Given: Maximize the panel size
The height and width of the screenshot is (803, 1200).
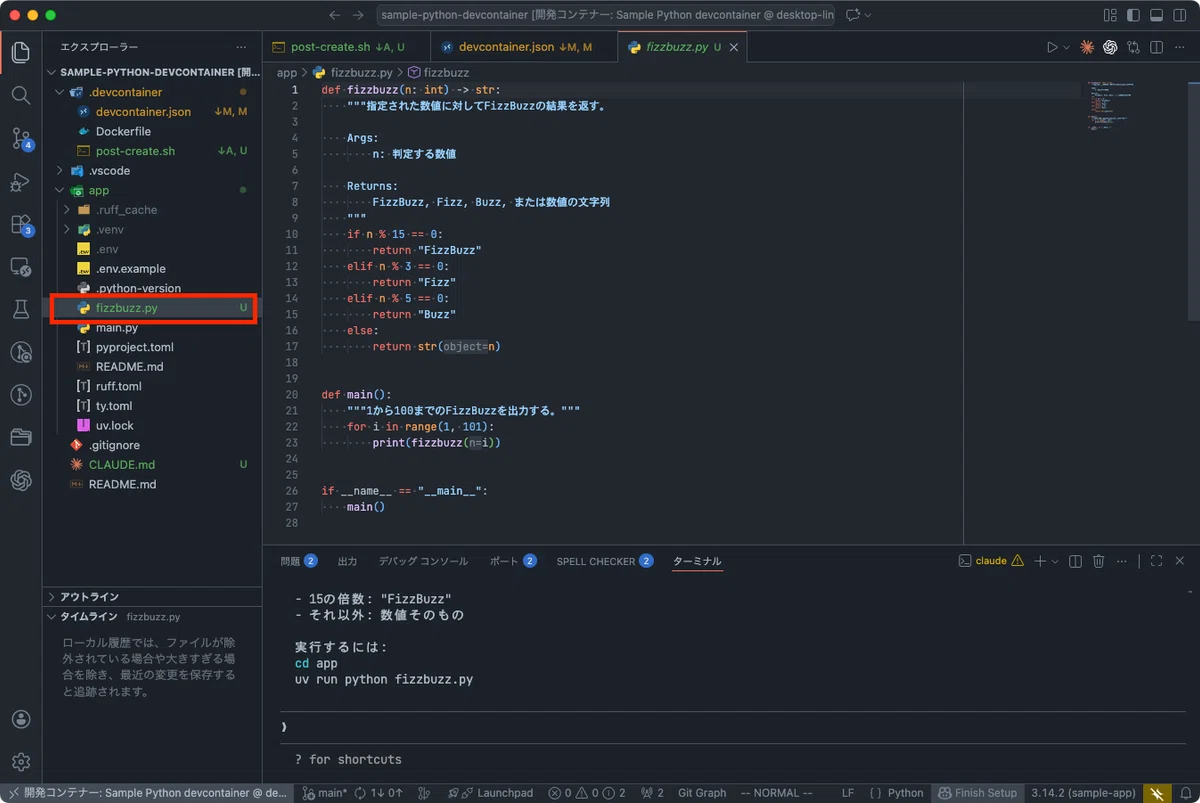Looking at the screenshot, I should click(1156, 561).
